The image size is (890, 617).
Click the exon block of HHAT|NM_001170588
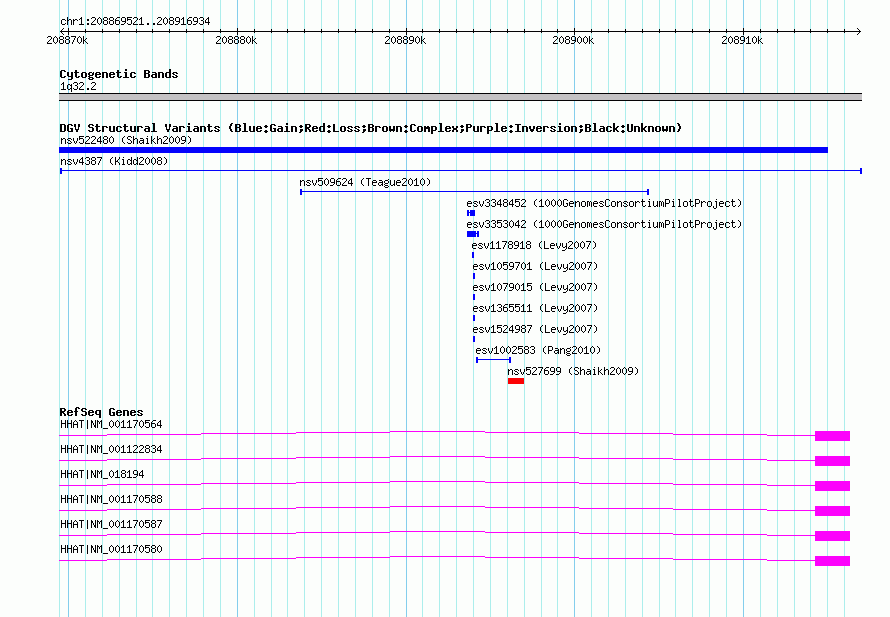tap(833, 511)
